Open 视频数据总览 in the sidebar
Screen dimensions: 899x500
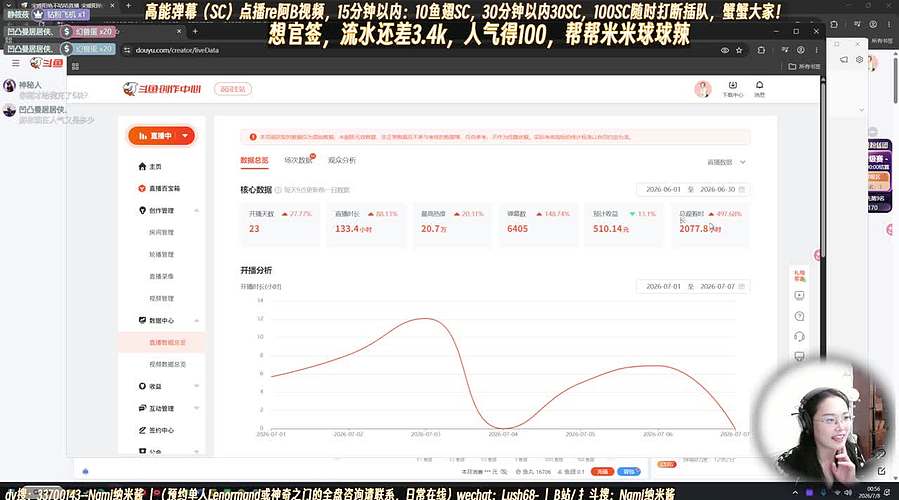click(x=167, y=364)
